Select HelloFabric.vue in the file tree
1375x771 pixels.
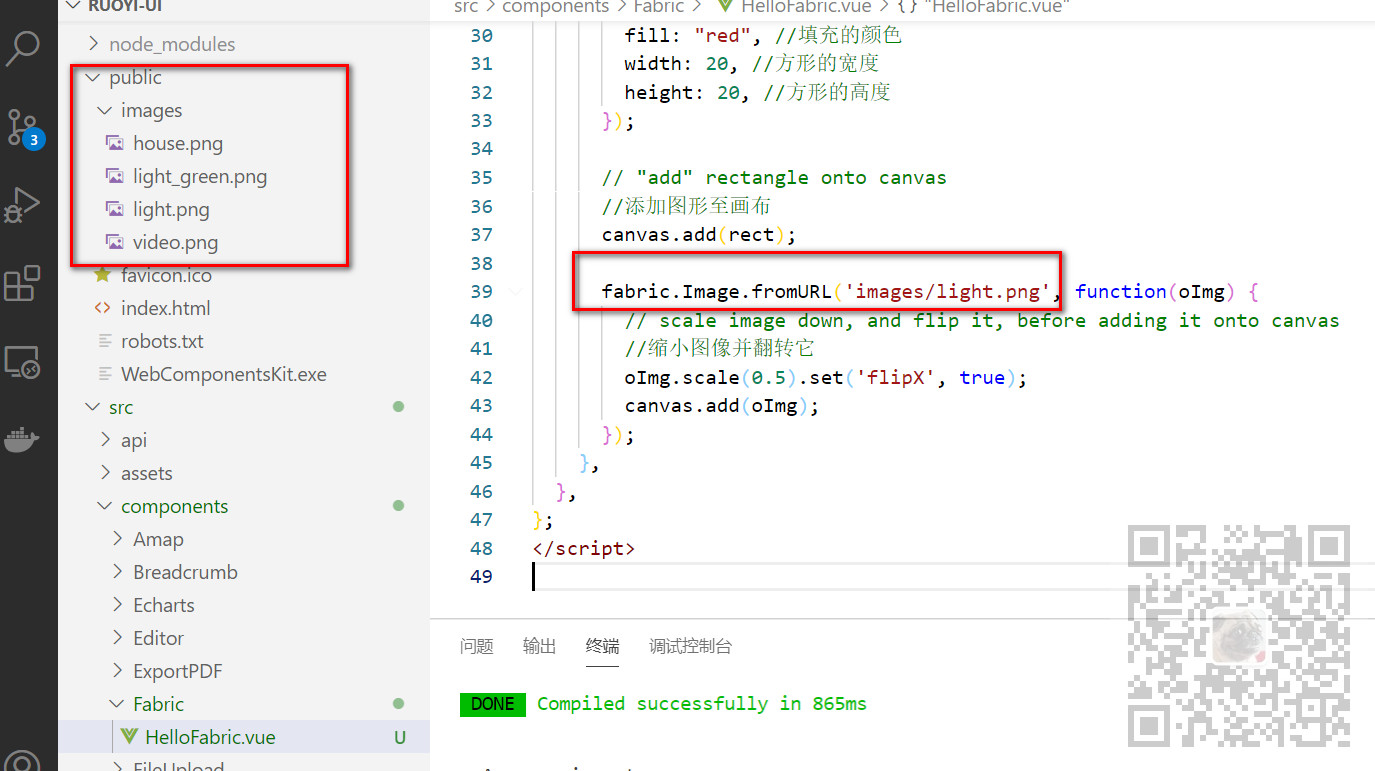coord(210,737)
